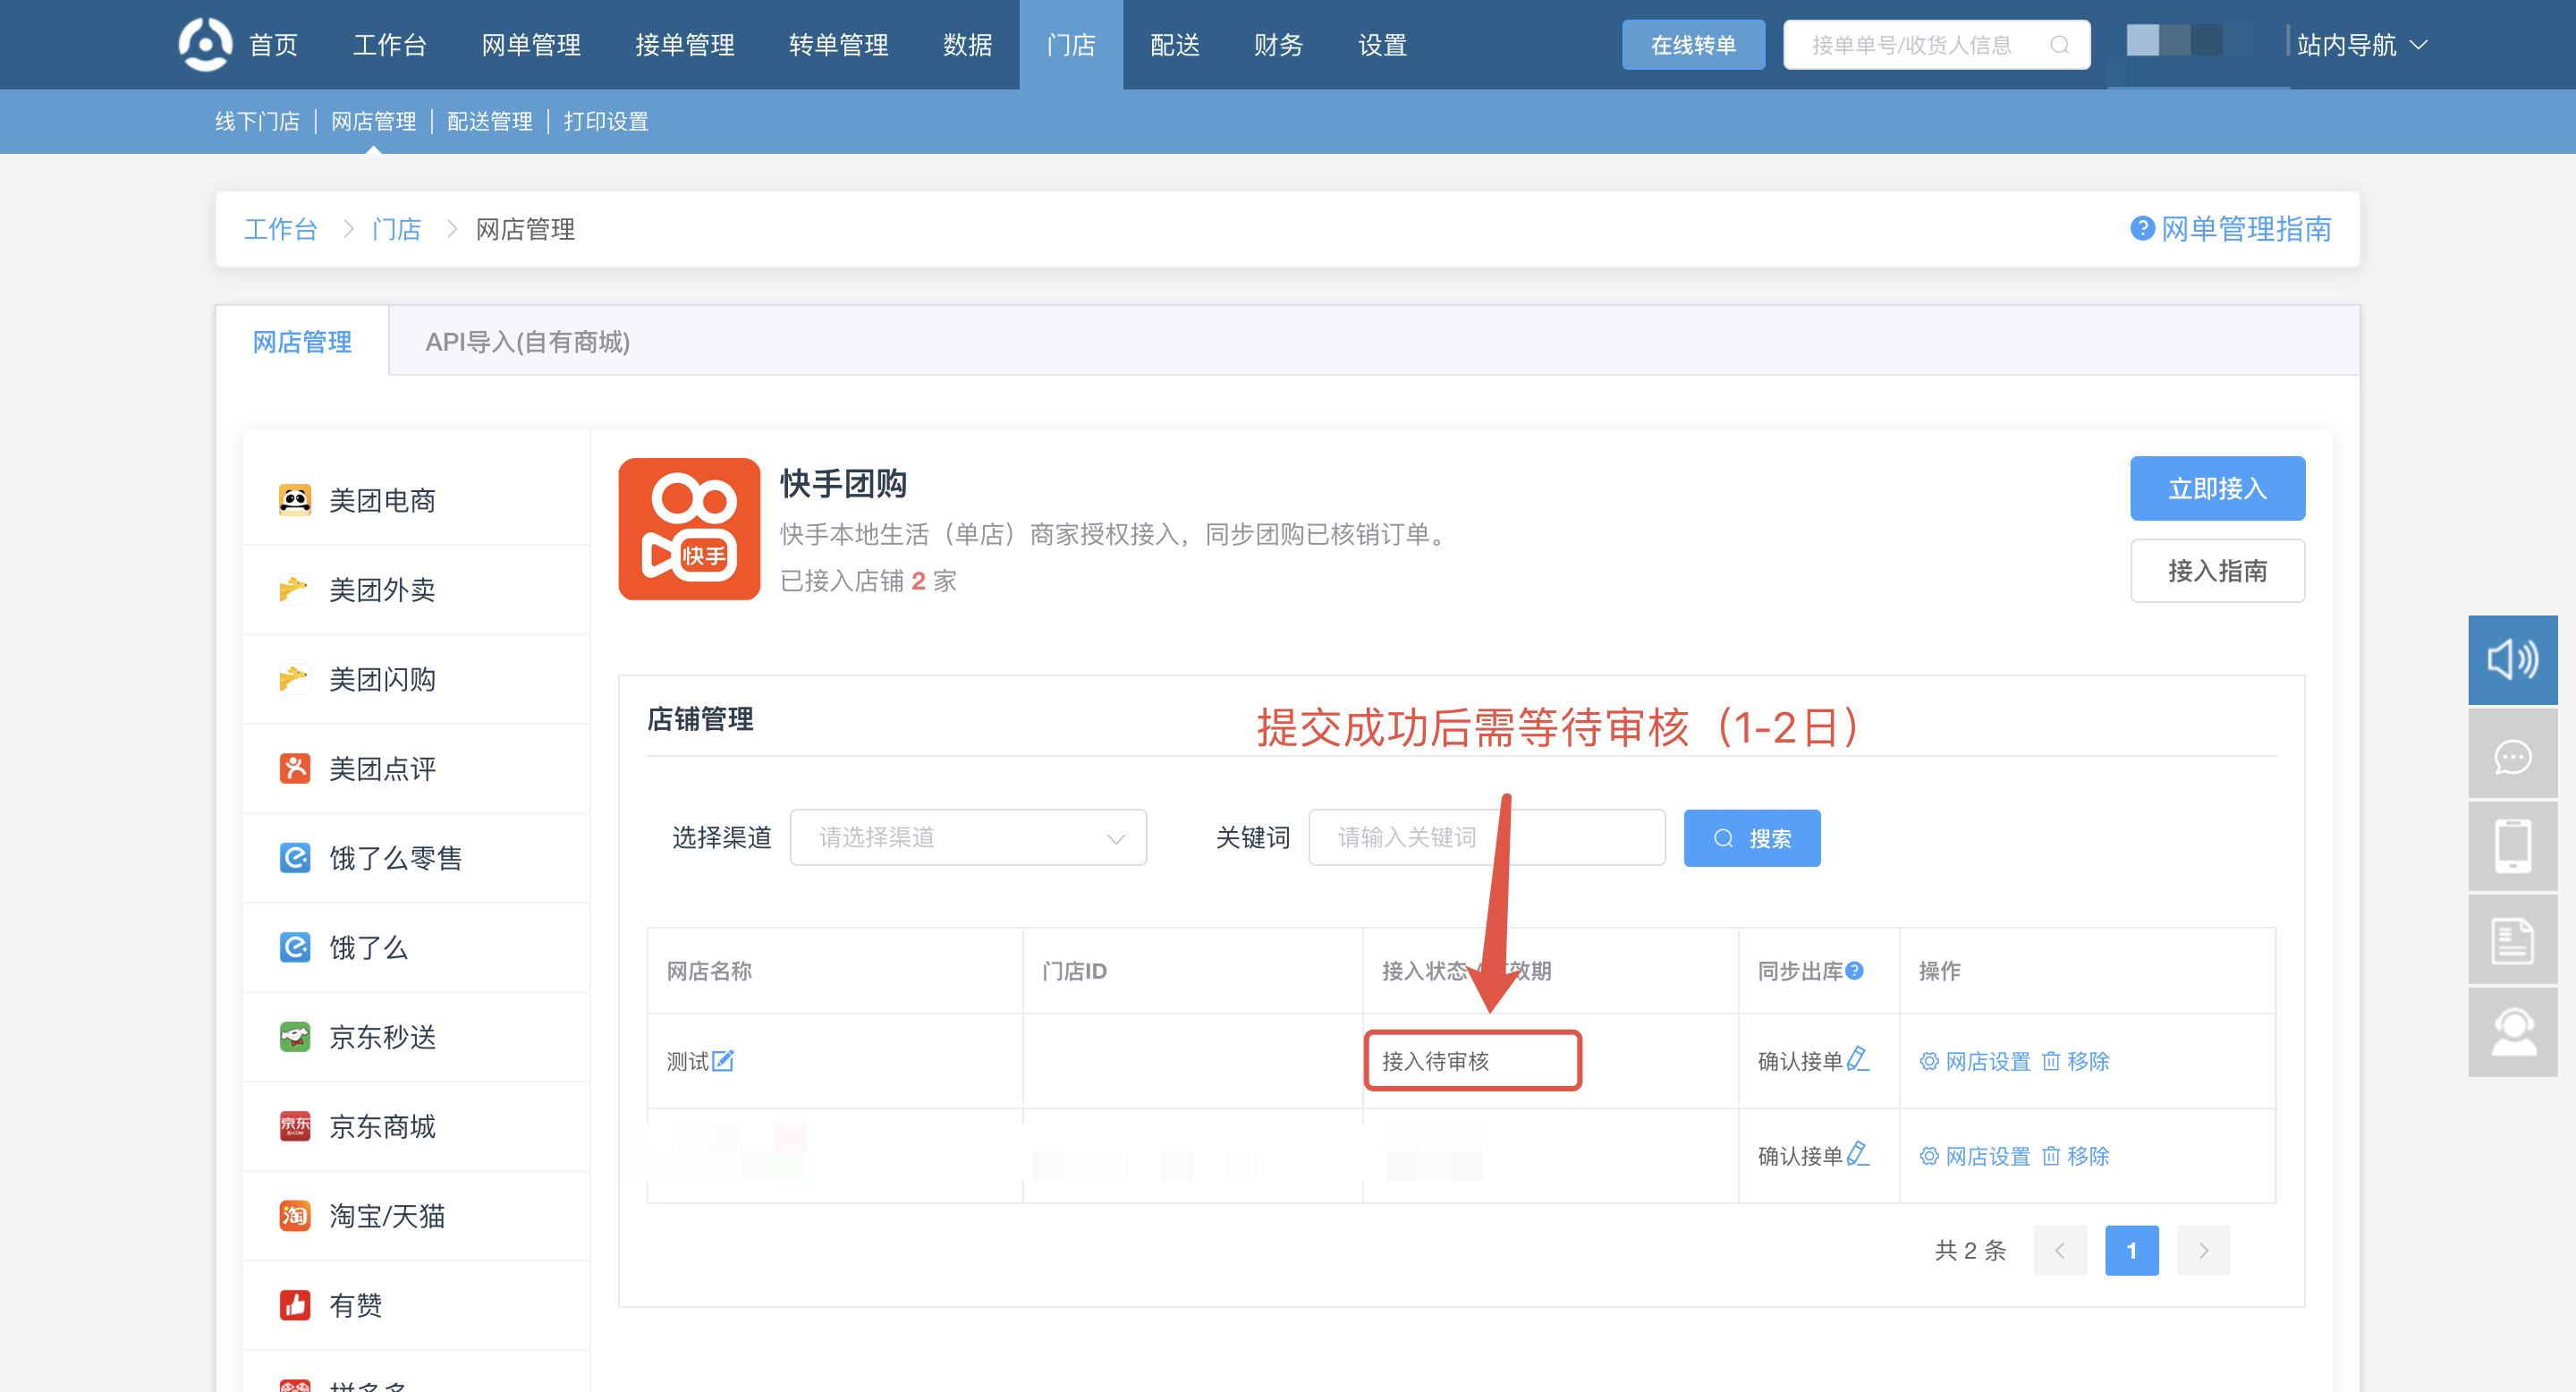Viewport: 2576px width, 1392px height.
Task: Open the 网单管理指南 link
Action: coord(2246,229)
